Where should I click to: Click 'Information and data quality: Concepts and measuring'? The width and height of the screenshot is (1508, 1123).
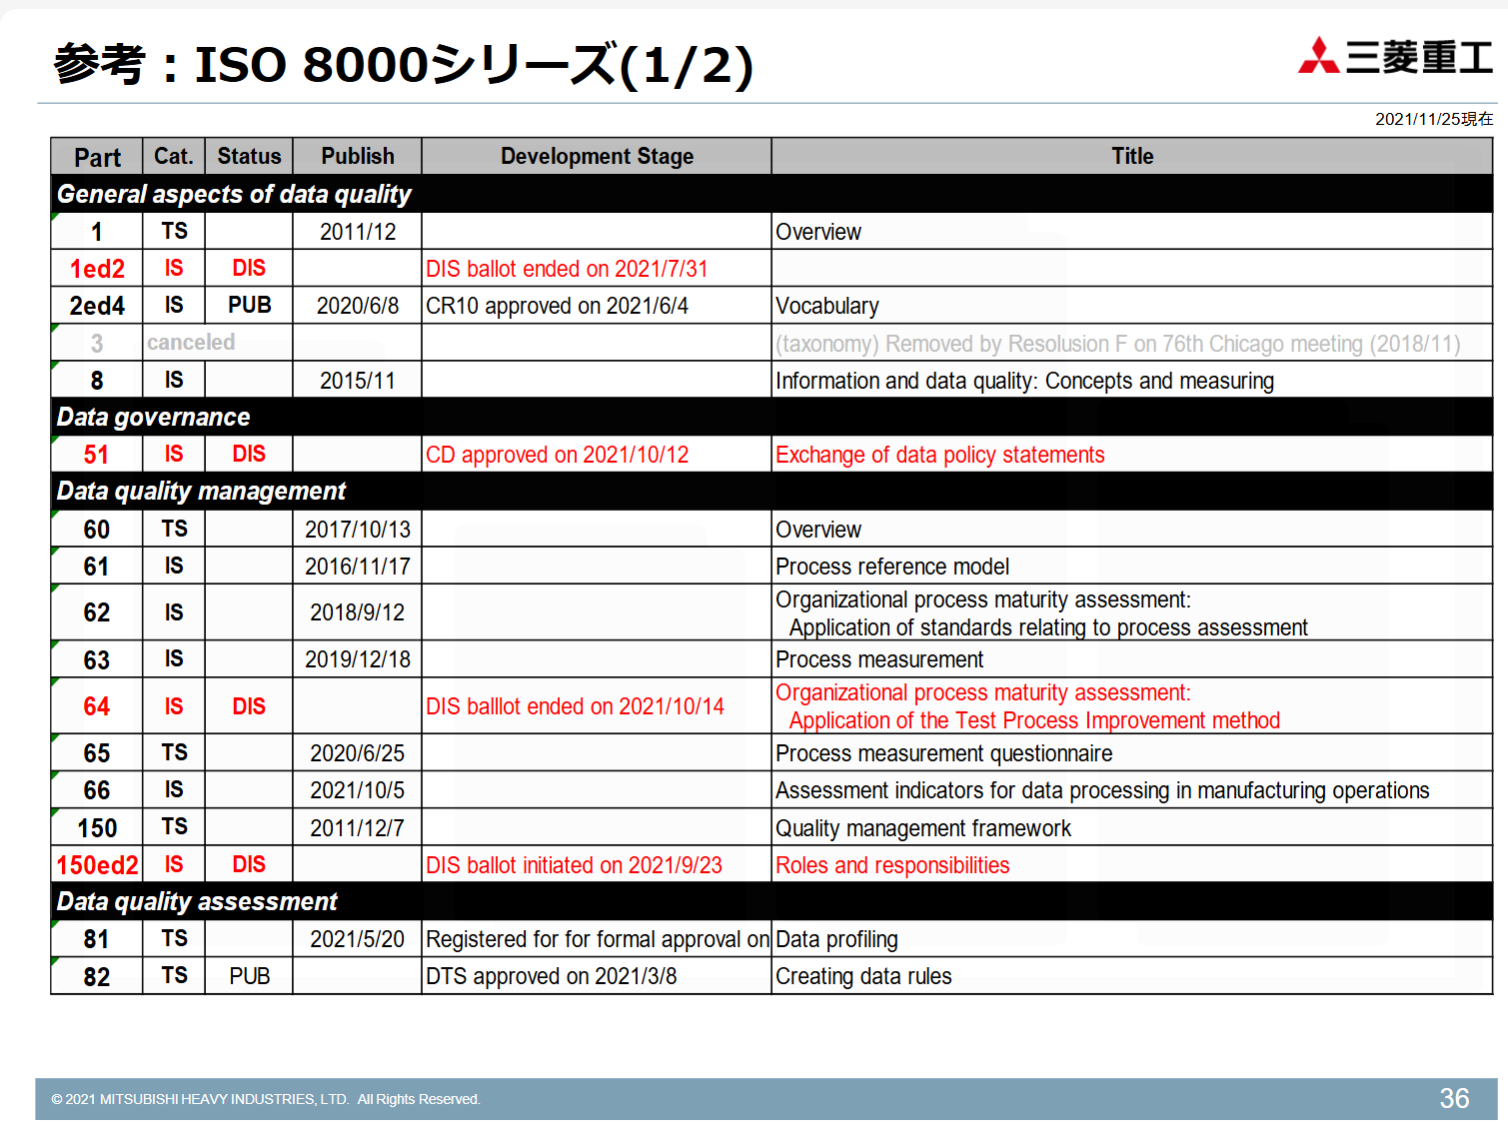pos(1025,381)
